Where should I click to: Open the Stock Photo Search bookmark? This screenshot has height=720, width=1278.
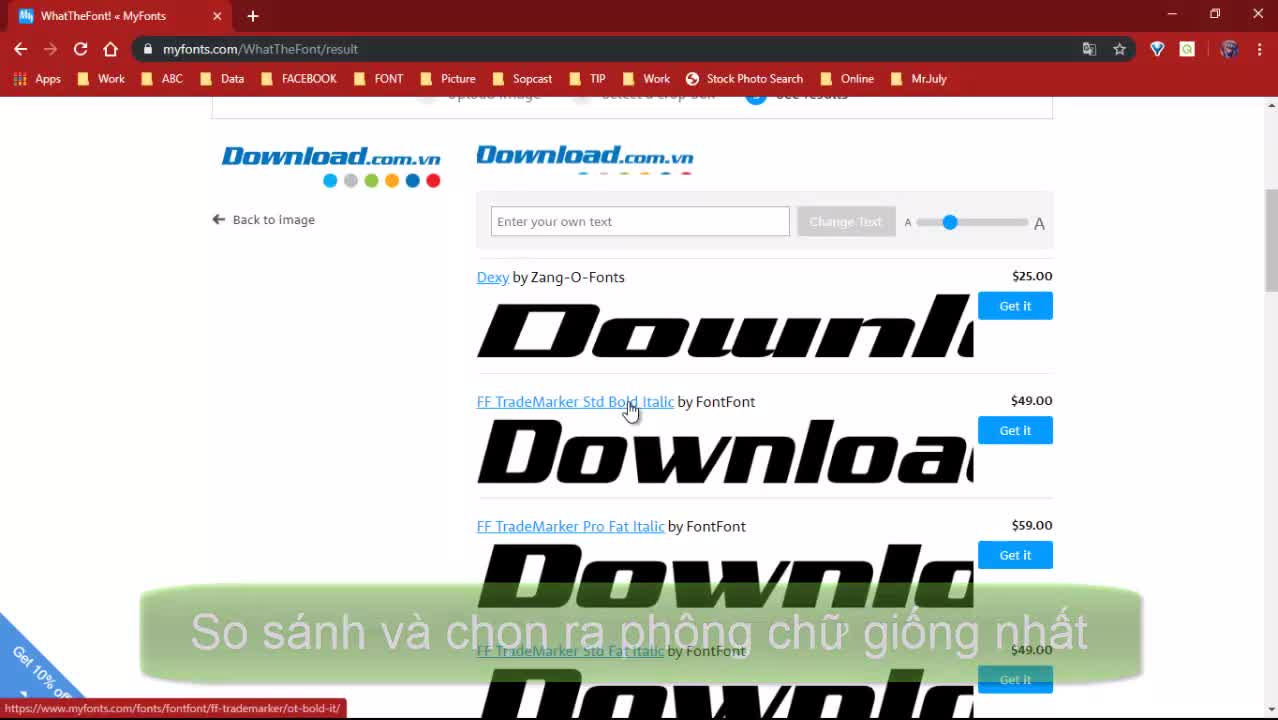pyautogui.click(x=744, y=79)
